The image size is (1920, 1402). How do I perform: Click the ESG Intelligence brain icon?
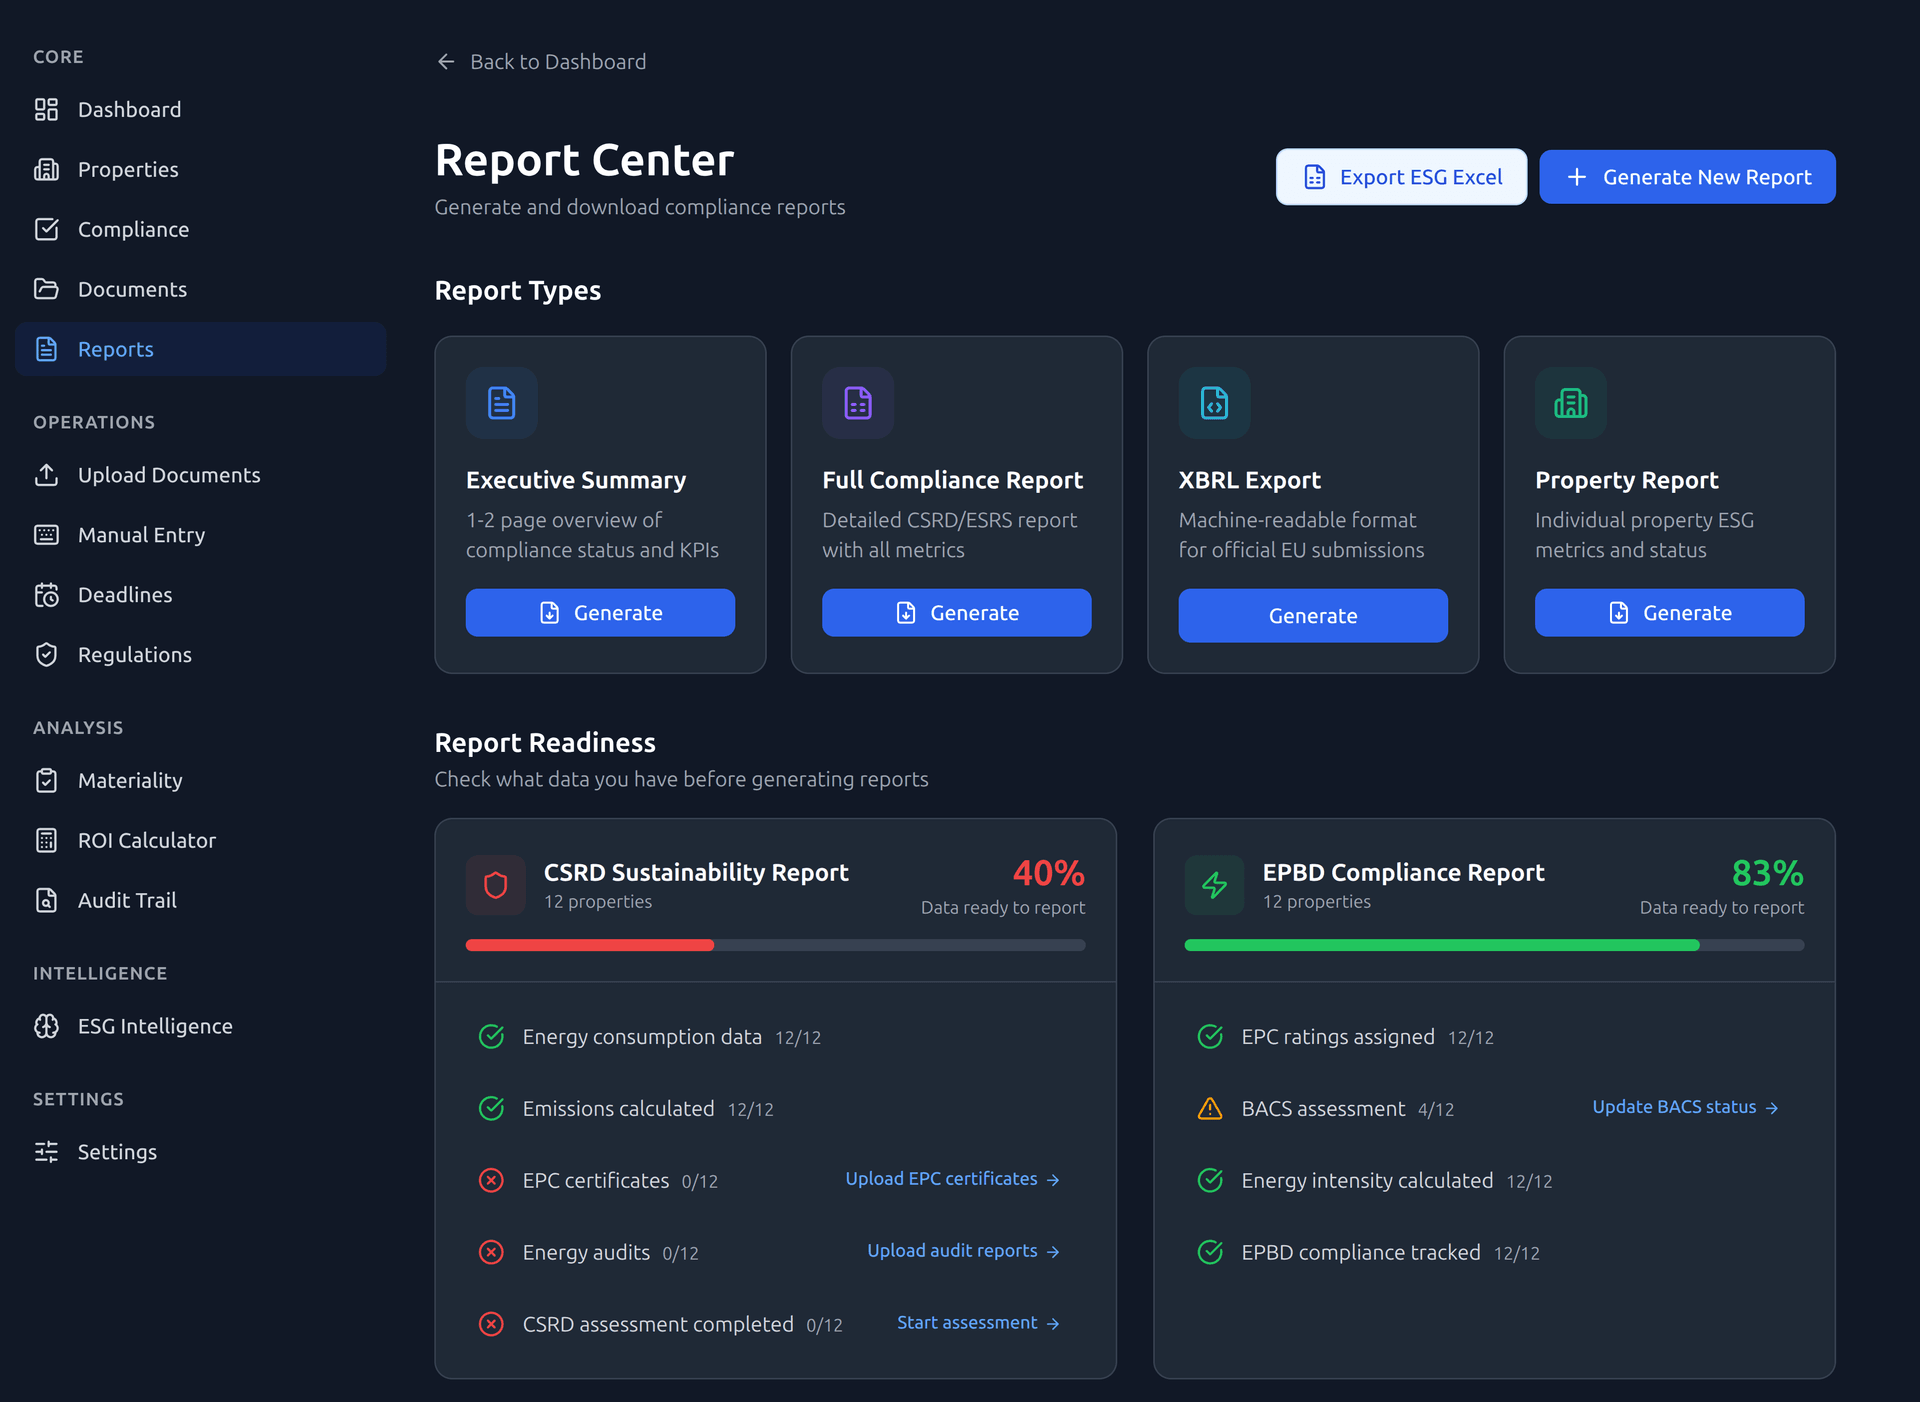[x=46, y=1026]
